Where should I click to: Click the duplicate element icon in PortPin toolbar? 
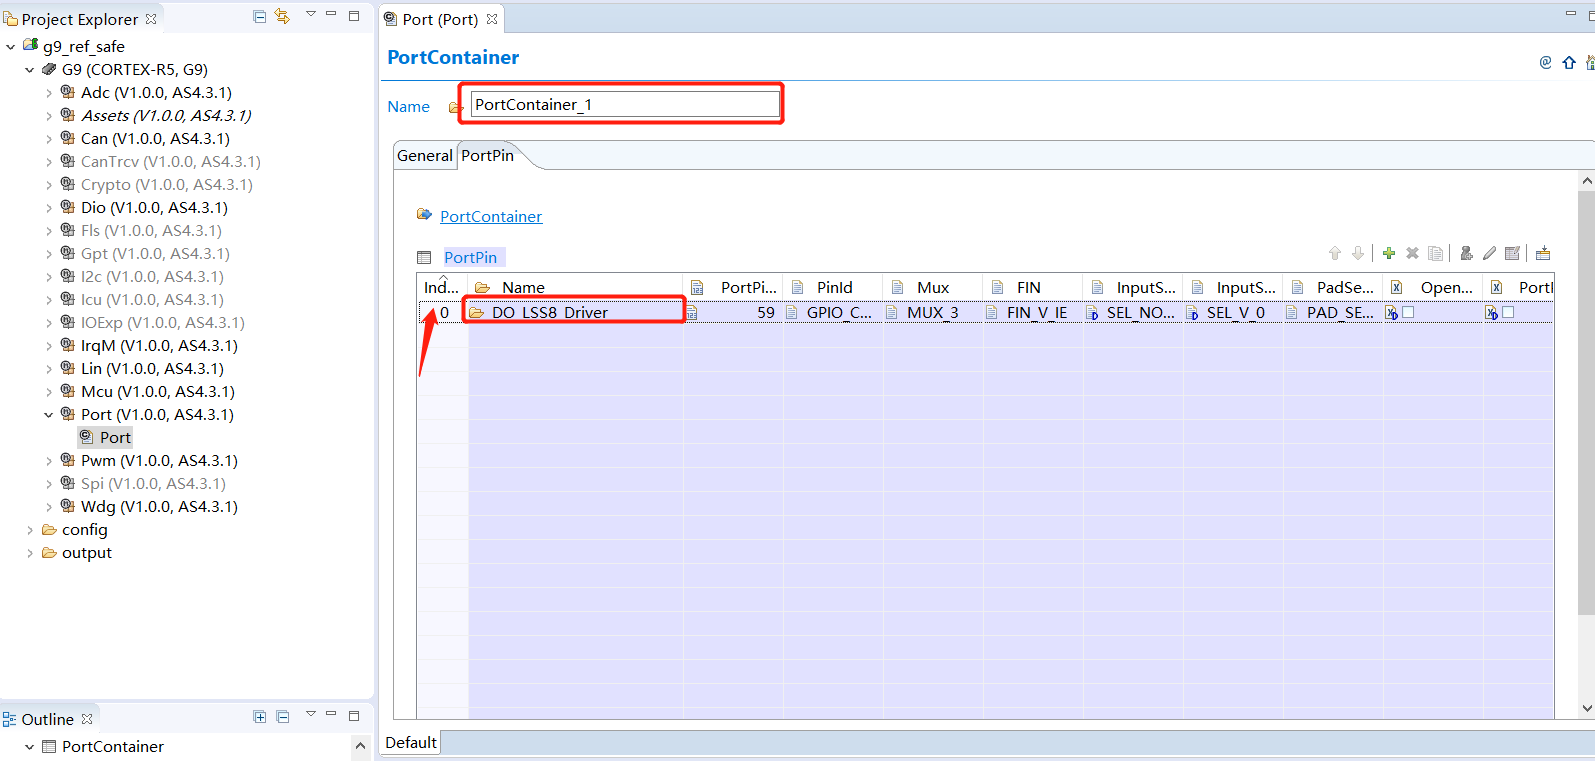(1435, 253)
